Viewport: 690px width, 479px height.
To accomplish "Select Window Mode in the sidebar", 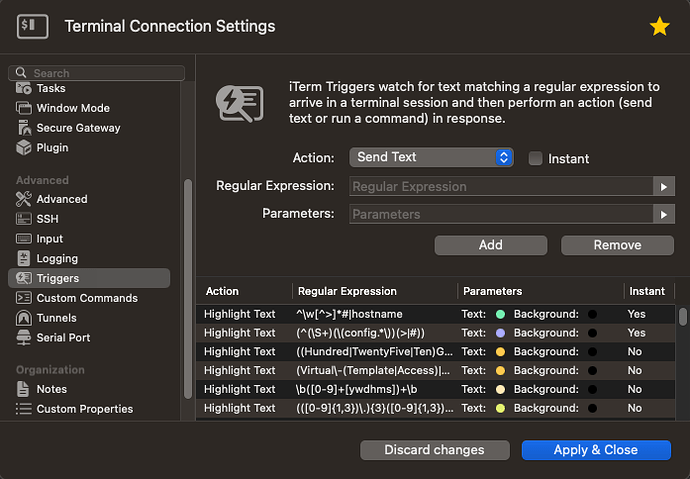I will tap(72, 108).
